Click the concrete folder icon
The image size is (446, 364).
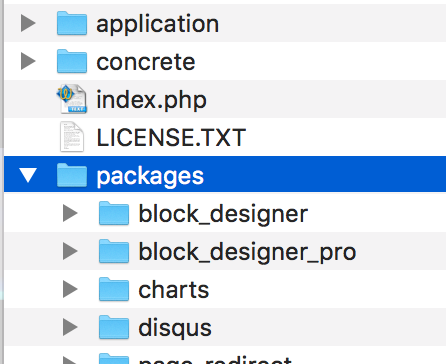point(72,61)
